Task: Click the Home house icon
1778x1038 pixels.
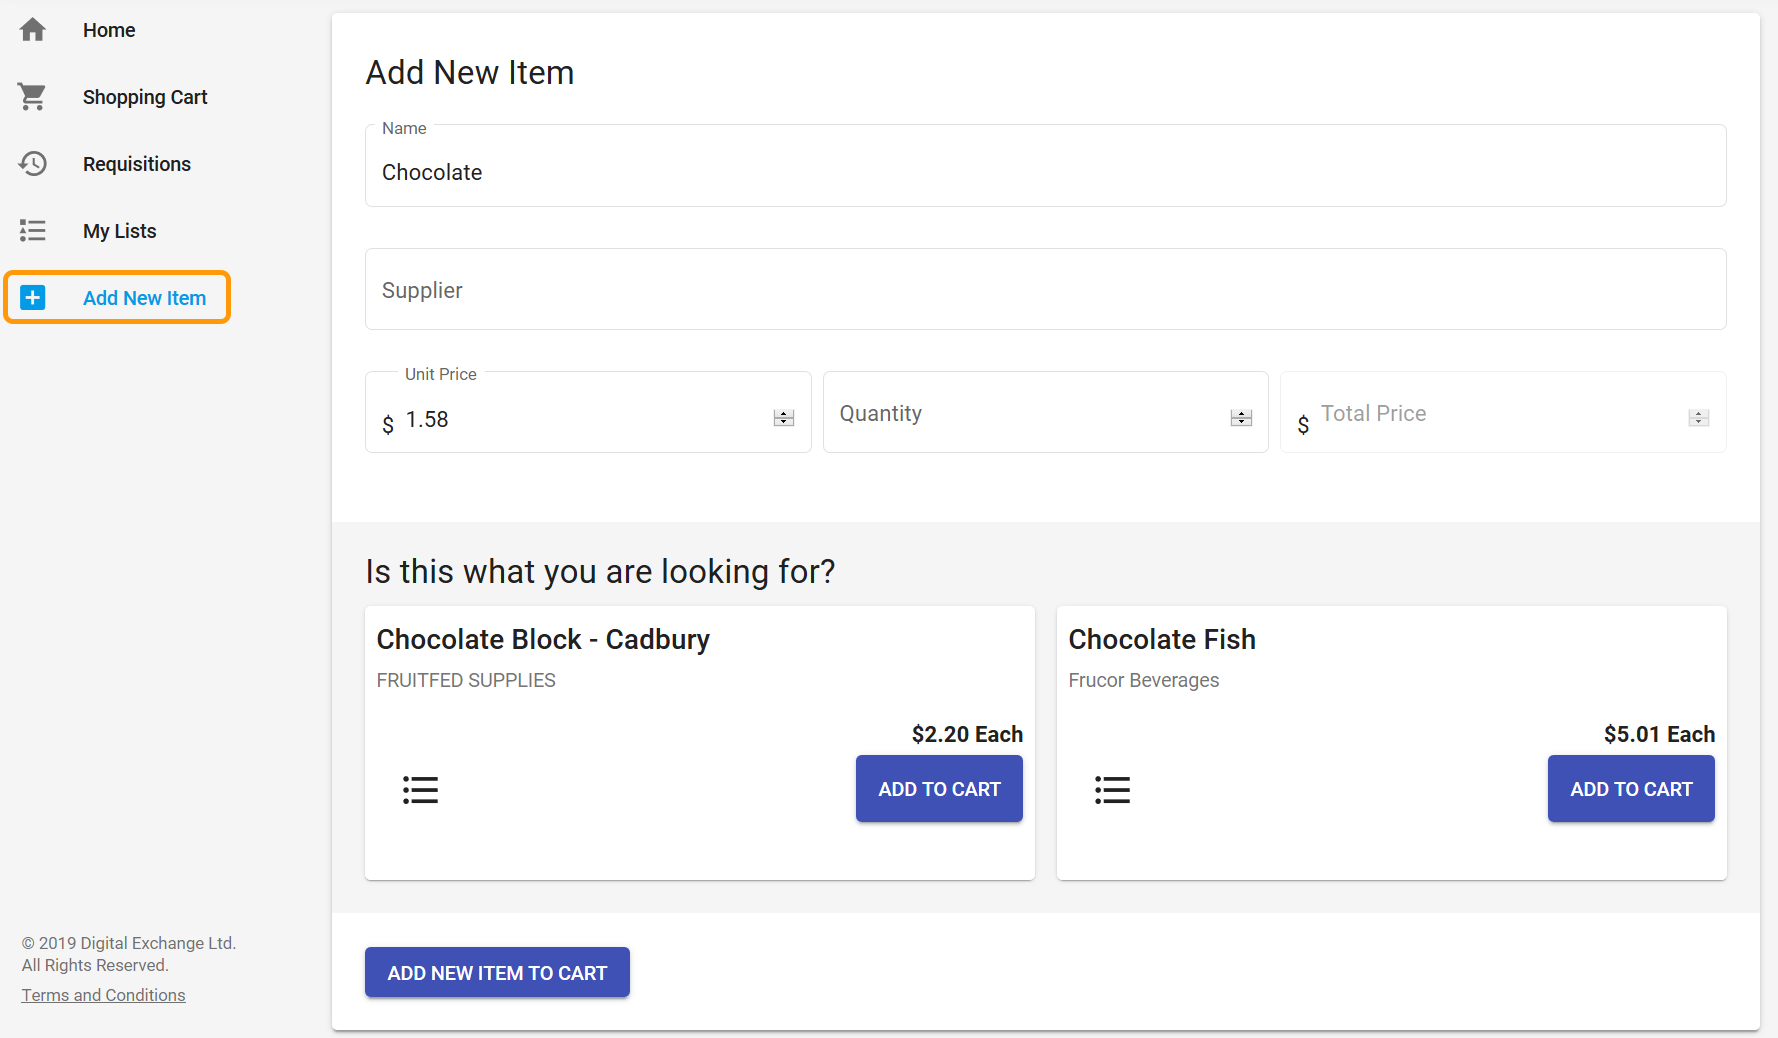Action: [33, 30]
